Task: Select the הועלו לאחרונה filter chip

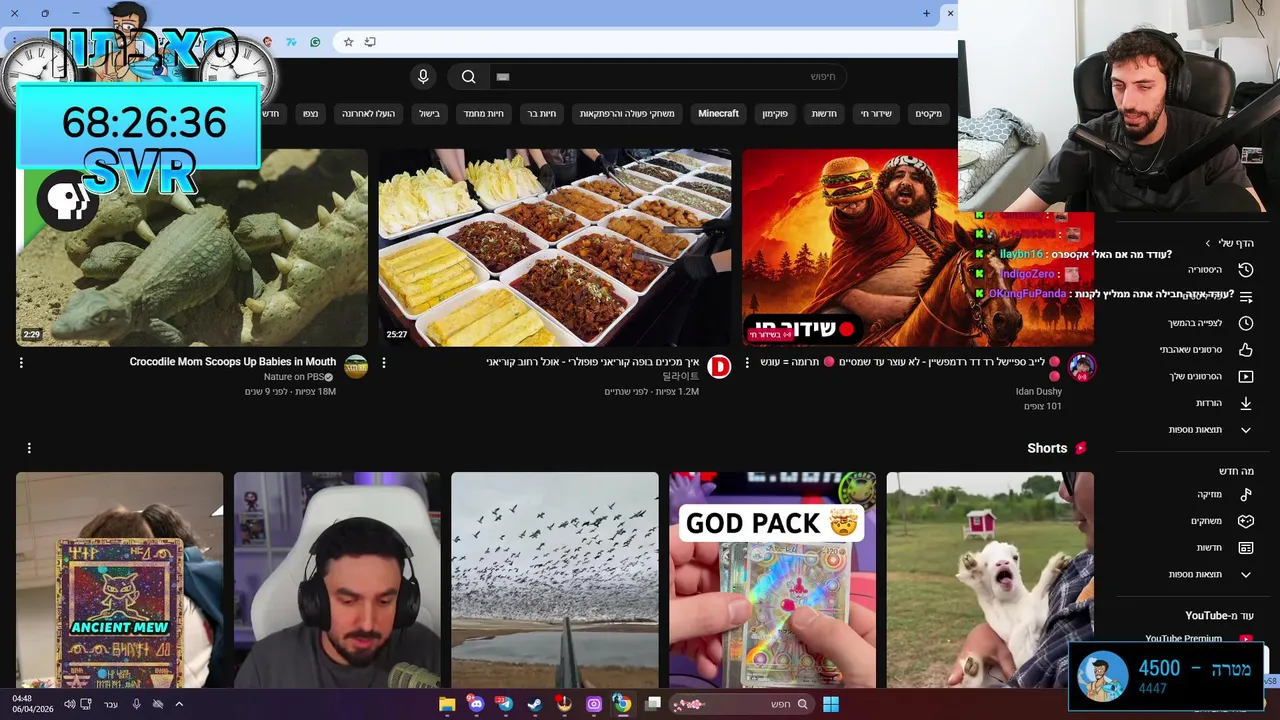Action: coord(369,114)
